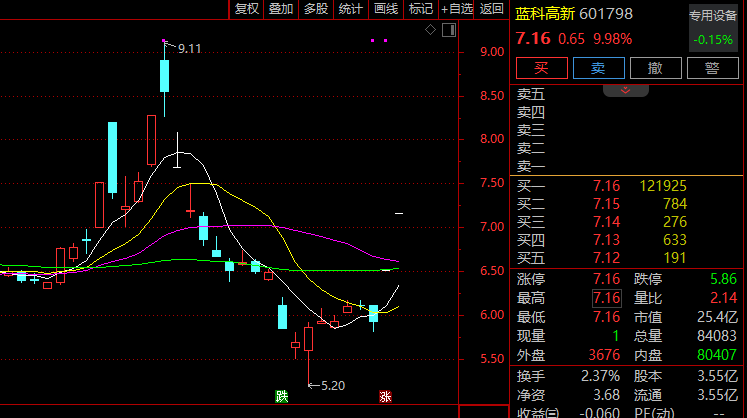The width and height of the screenshot is (747, 418).
Task: Toggle the side panel layout icon
Action: [x=449, y=30]
